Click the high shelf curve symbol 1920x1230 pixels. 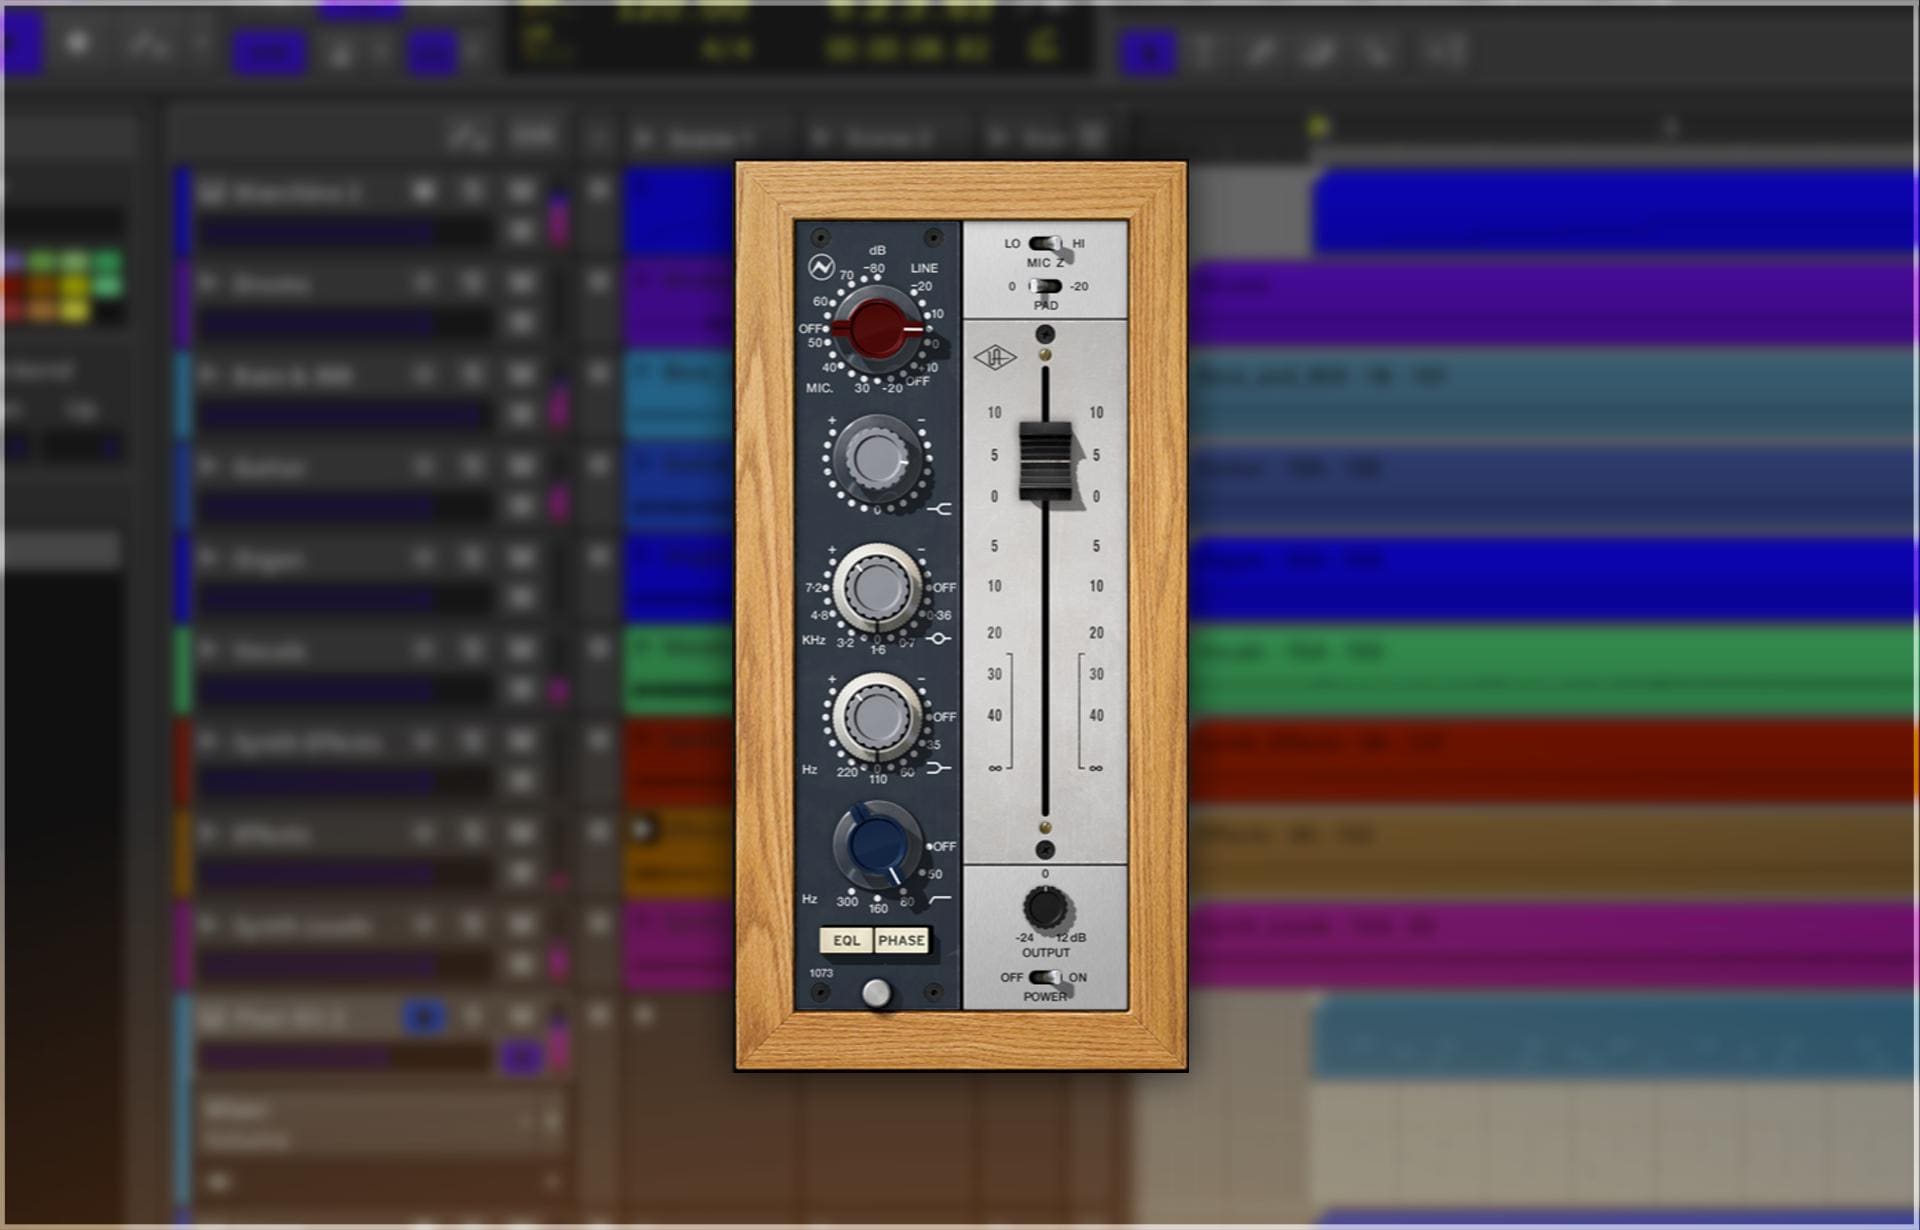point(939,509)
